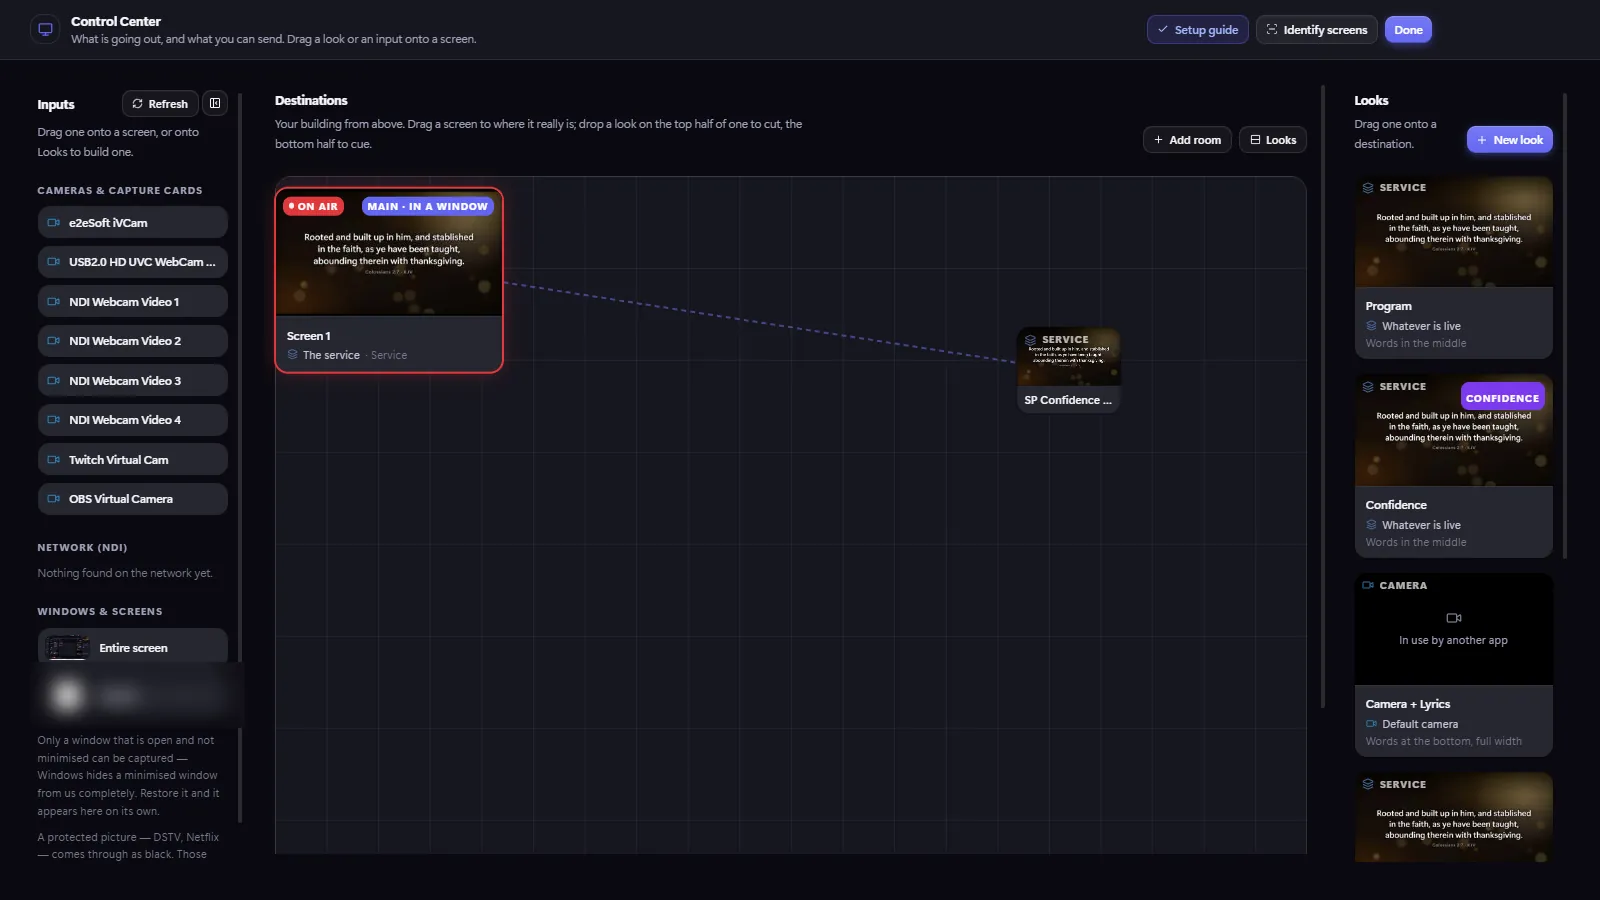This screenshot has height=900, width=1600.
Task: Click the Screen 1 label
Action: pos(309,336)
